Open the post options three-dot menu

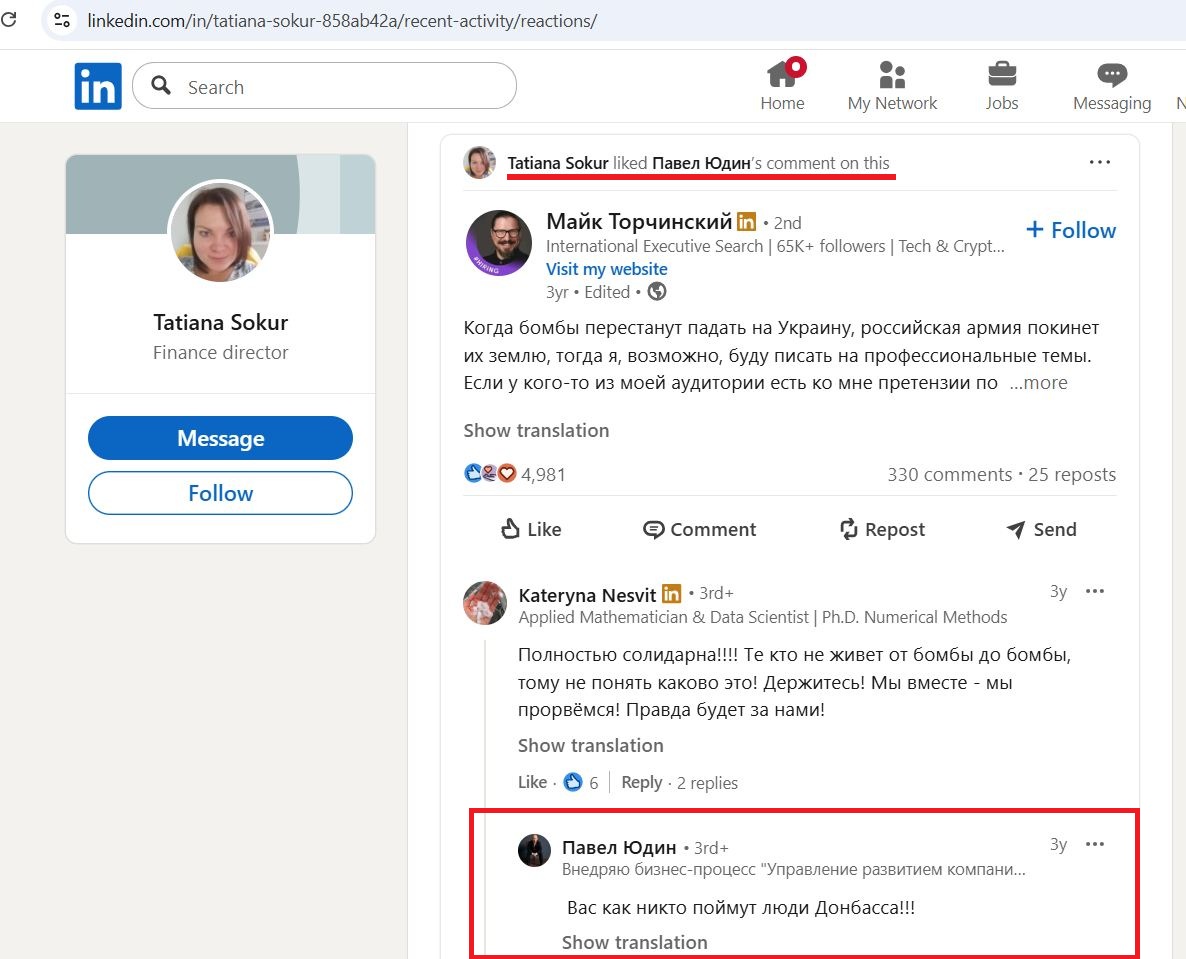tap(1099, 162)
